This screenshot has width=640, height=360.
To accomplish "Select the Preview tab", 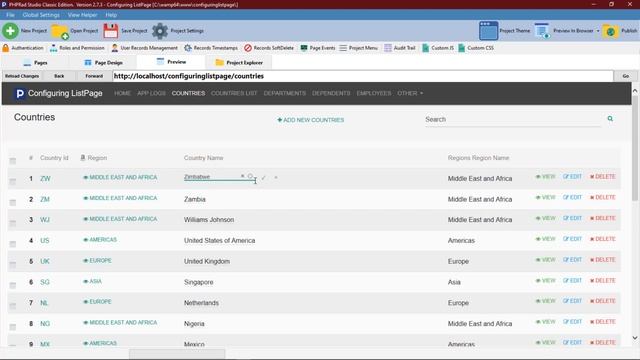I will 171,62.
